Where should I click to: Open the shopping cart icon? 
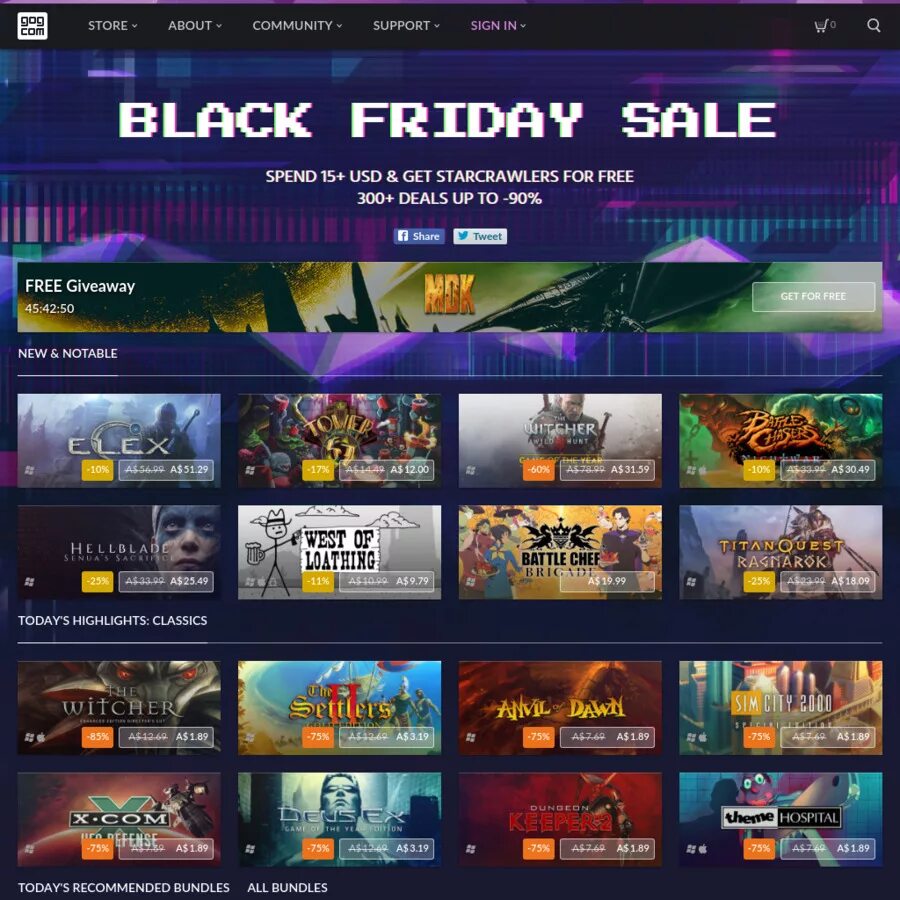coord(824,25)
